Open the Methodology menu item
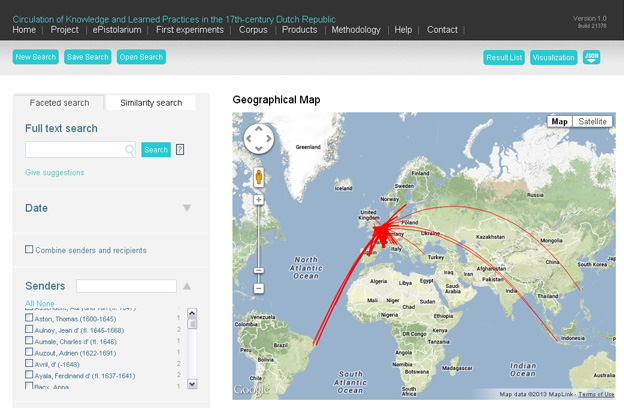 click(x=356, y=30)
